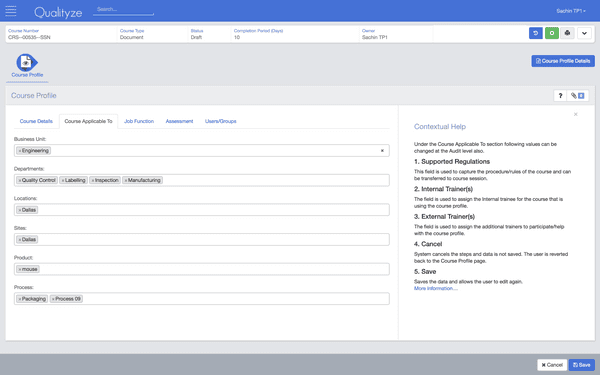Click the Contextual Help heading
The width and height of the screenshot is (600, 375).
point(440,127)
